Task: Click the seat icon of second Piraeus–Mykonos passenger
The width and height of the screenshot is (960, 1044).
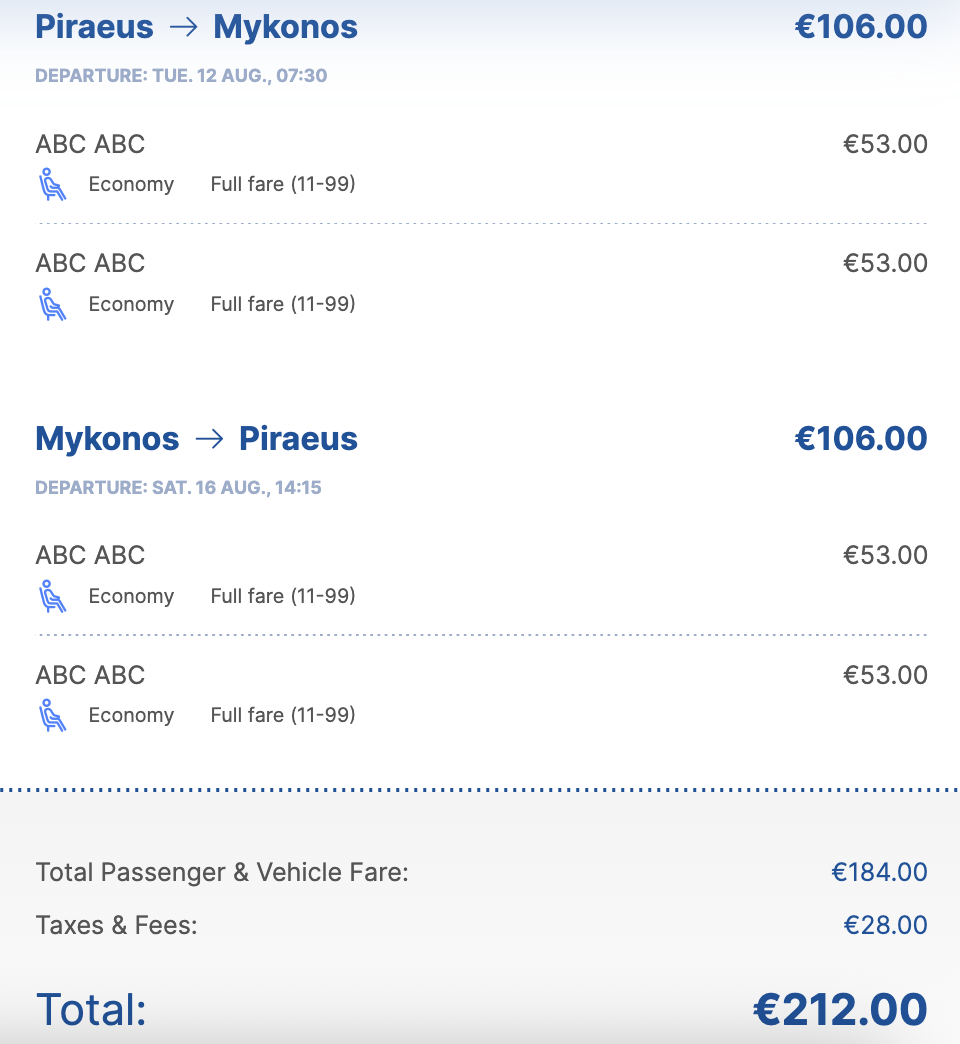Action: 52,304
